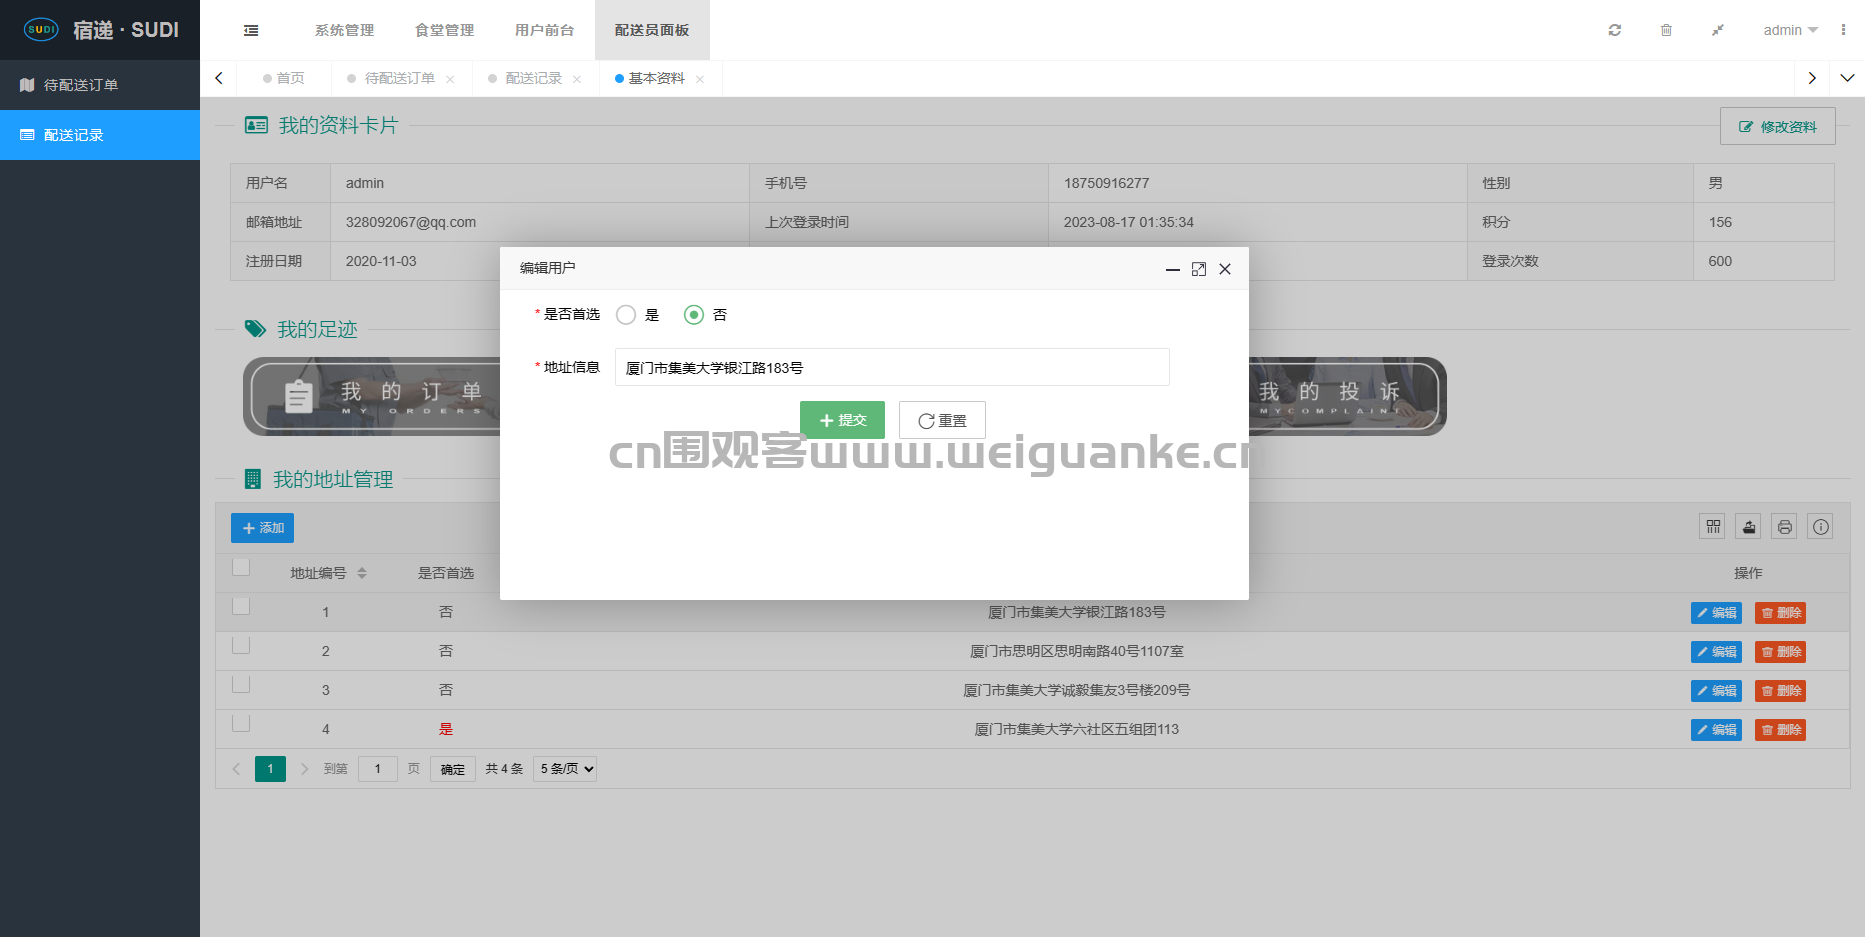Viewport: 1865px width, 937px height.
Task: Edit address 厦门市集美大学银江路183号
Action: (x=1716, y=612)
